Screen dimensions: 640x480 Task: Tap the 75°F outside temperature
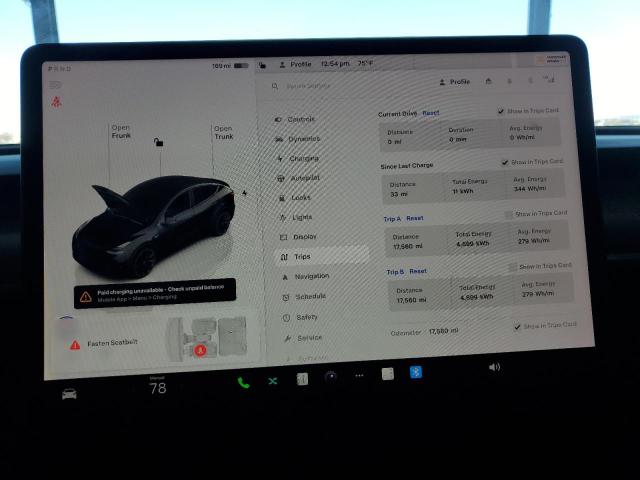click(x=365, y=63)
